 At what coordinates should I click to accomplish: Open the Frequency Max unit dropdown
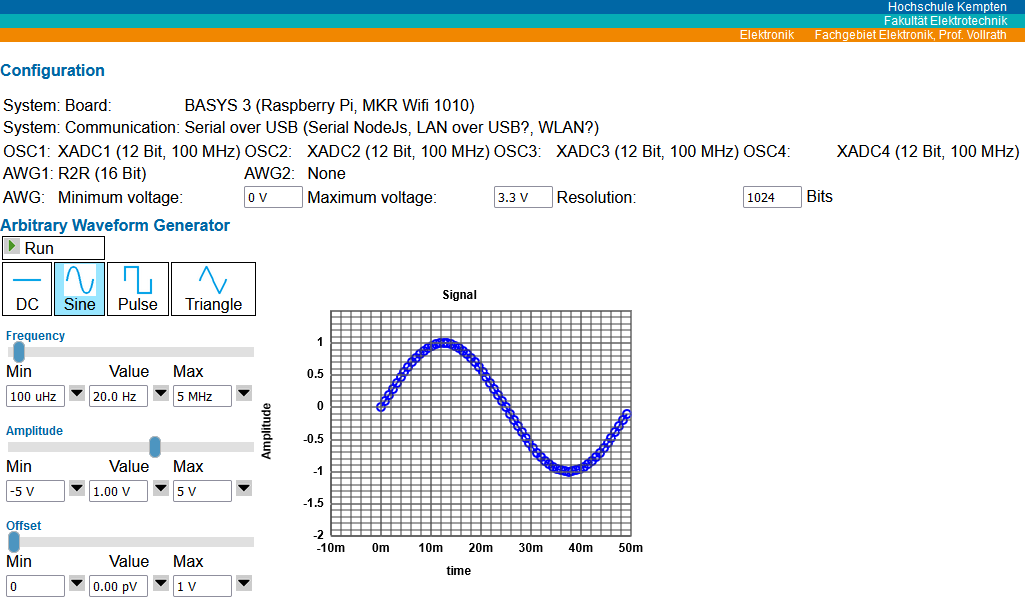(243, 396)
